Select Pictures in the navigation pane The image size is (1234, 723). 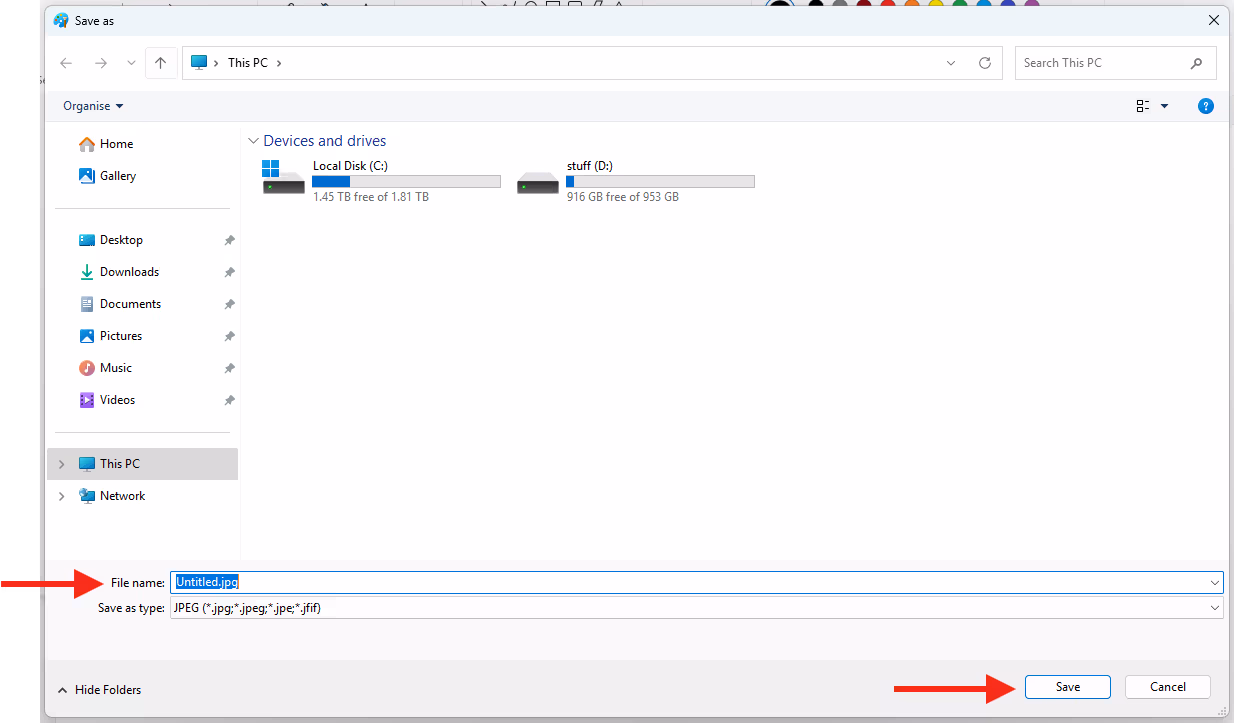tap(121, 336)
